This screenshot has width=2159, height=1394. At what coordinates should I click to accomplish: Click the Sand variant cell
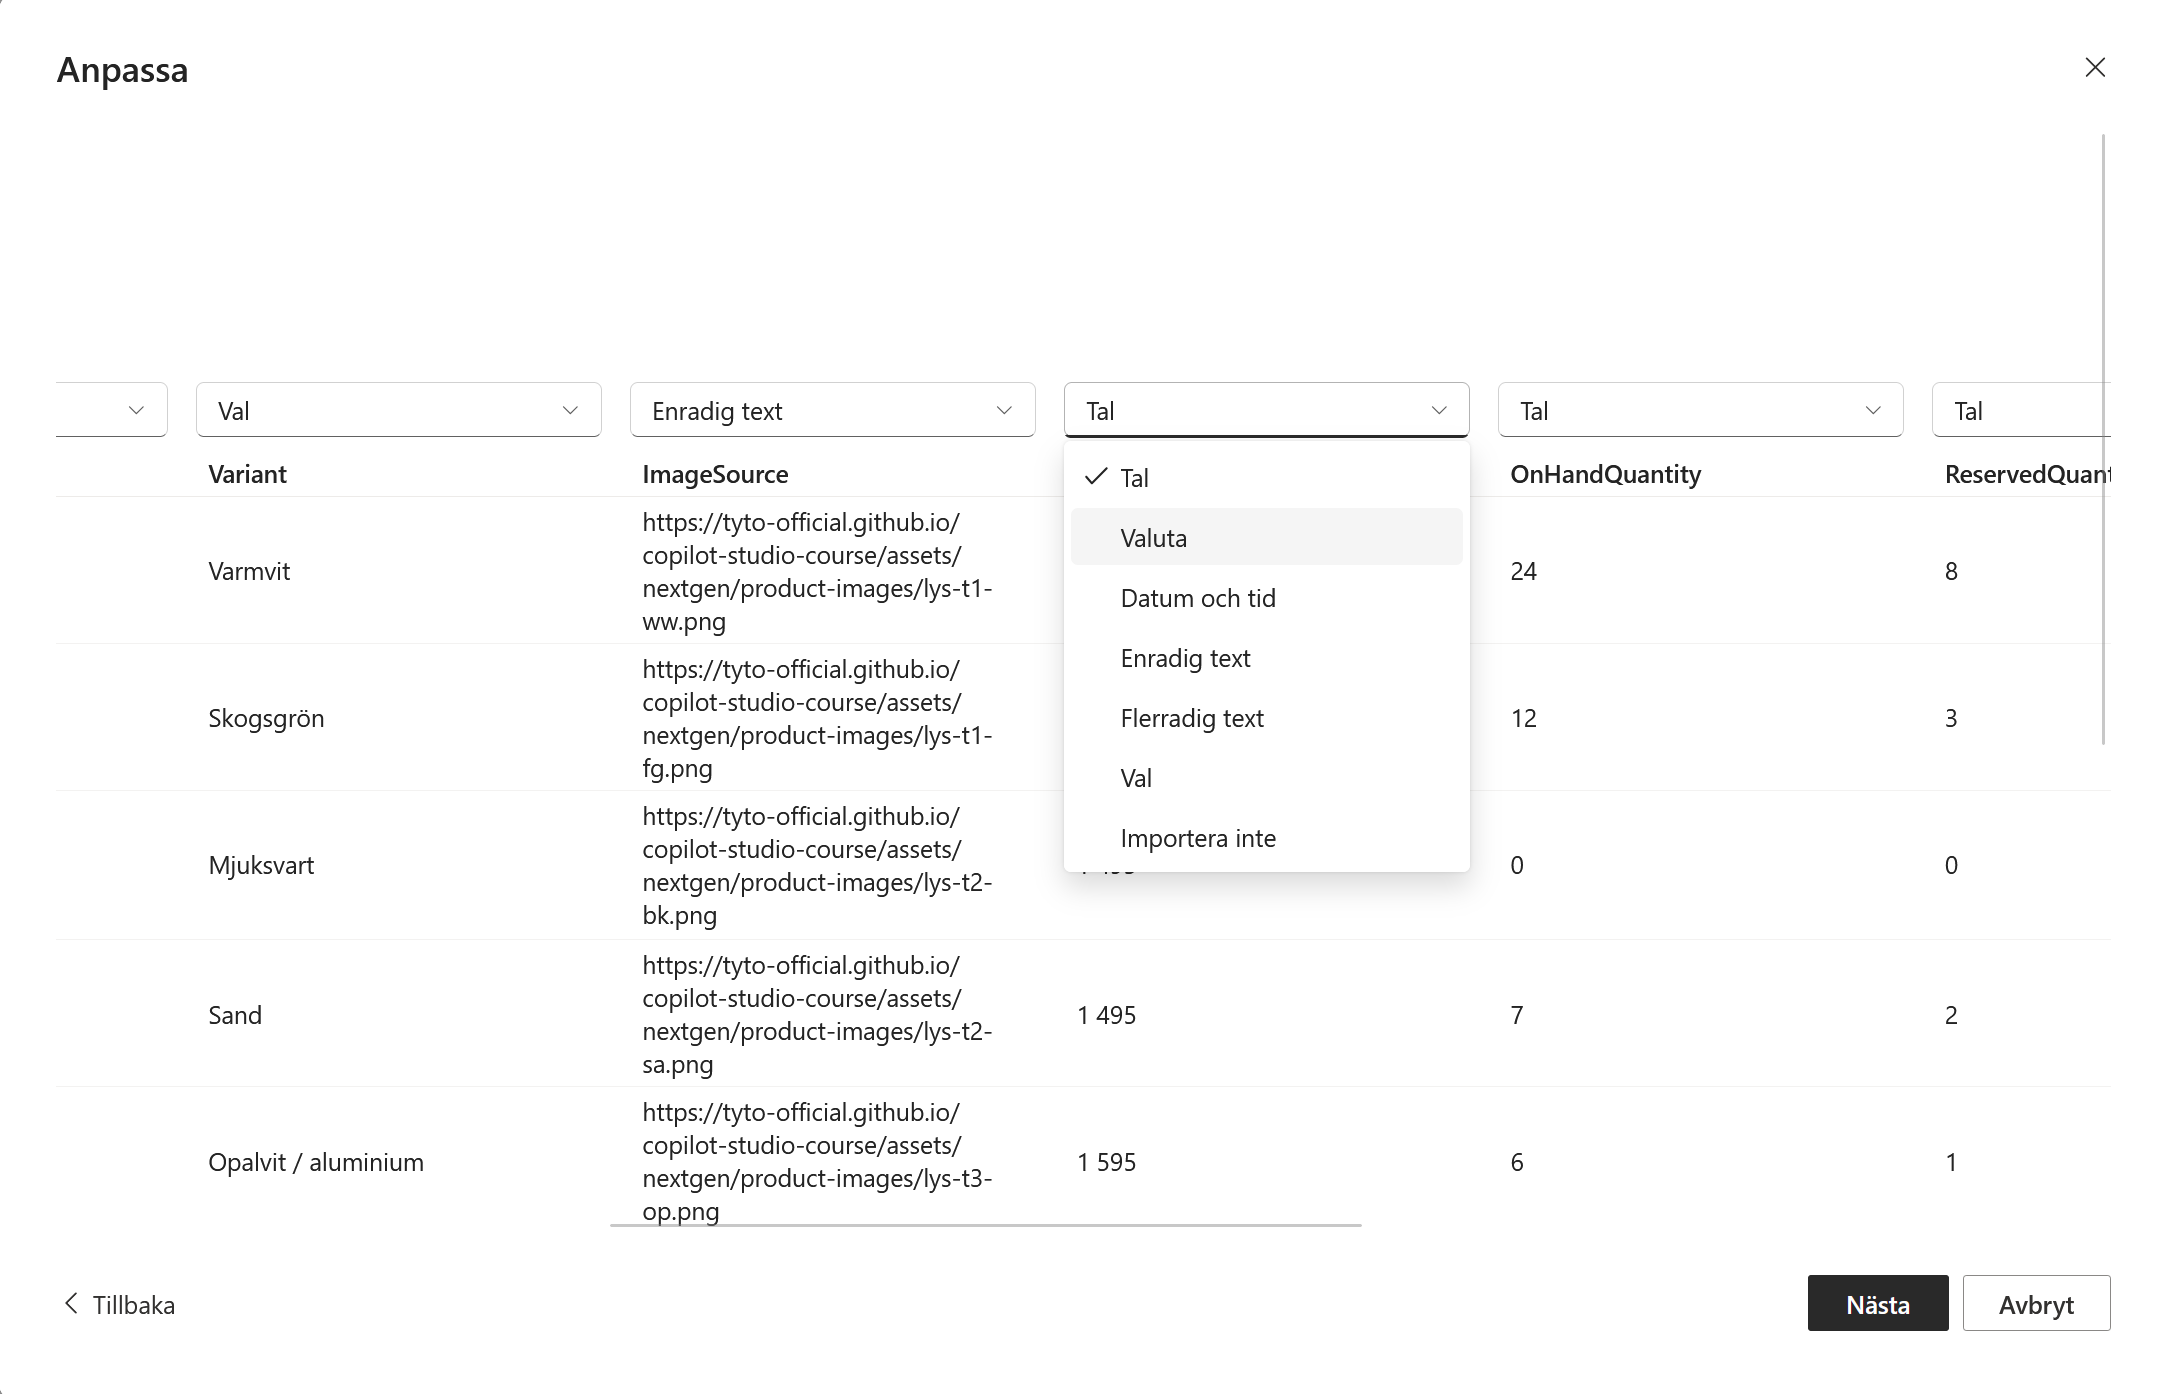click(235, 1015)
